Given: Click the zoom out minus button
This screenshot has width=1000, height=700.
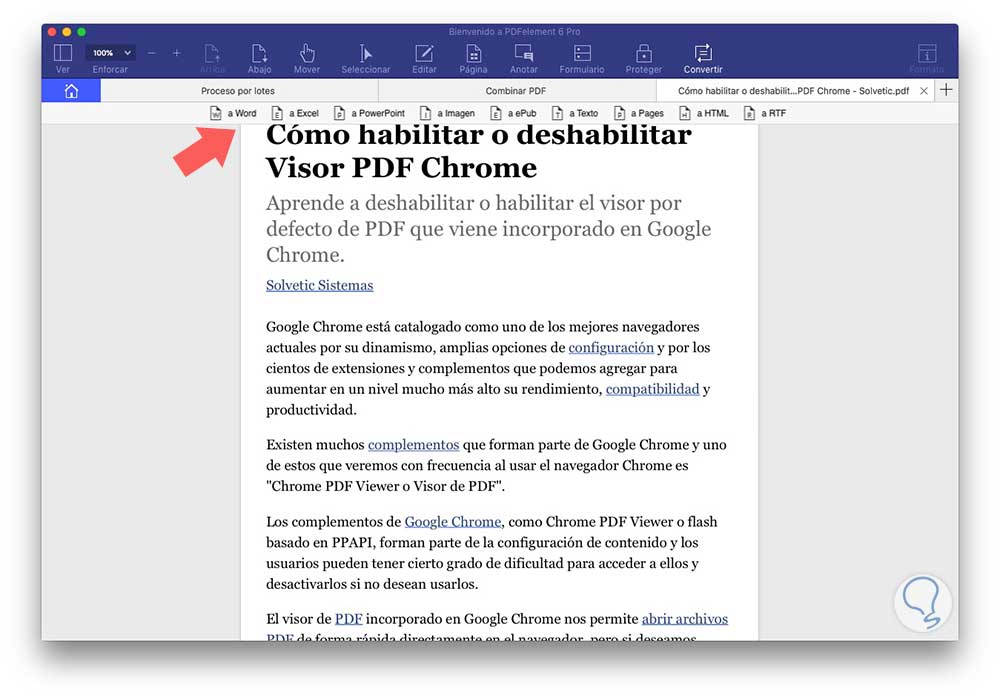Looking at the screenshot, I should (151, 53).
